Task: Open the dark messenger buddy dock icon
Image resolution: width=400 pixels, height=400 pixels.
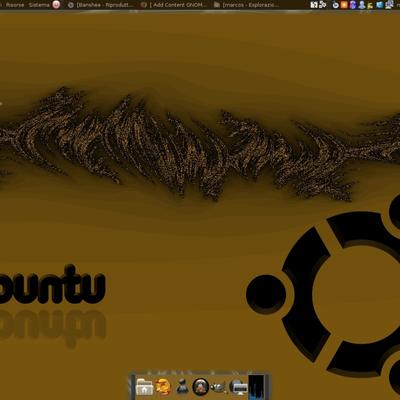Action: (x=182, y=387)
